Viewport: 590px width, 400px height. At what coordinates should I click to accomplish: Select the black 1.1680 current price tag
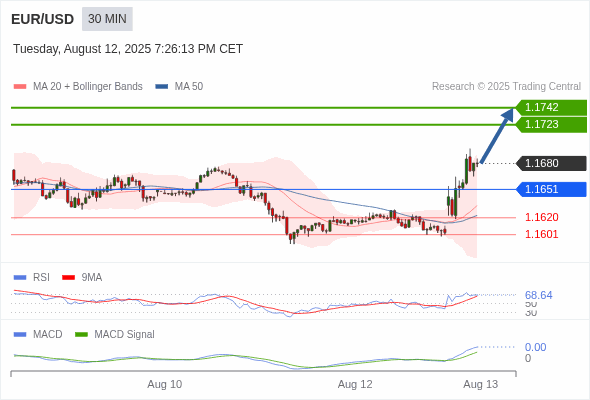[x=551, y=163]
